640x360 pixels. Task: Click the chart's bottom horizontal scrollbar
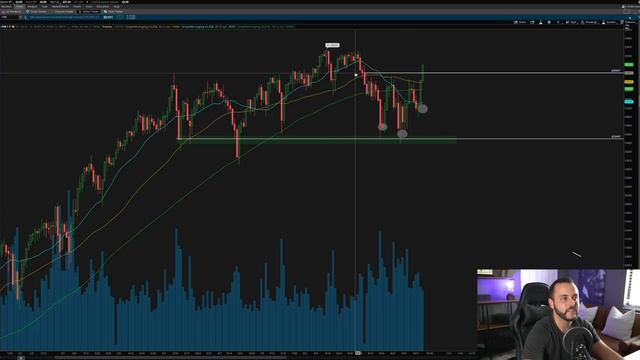(x=171, y=358)
